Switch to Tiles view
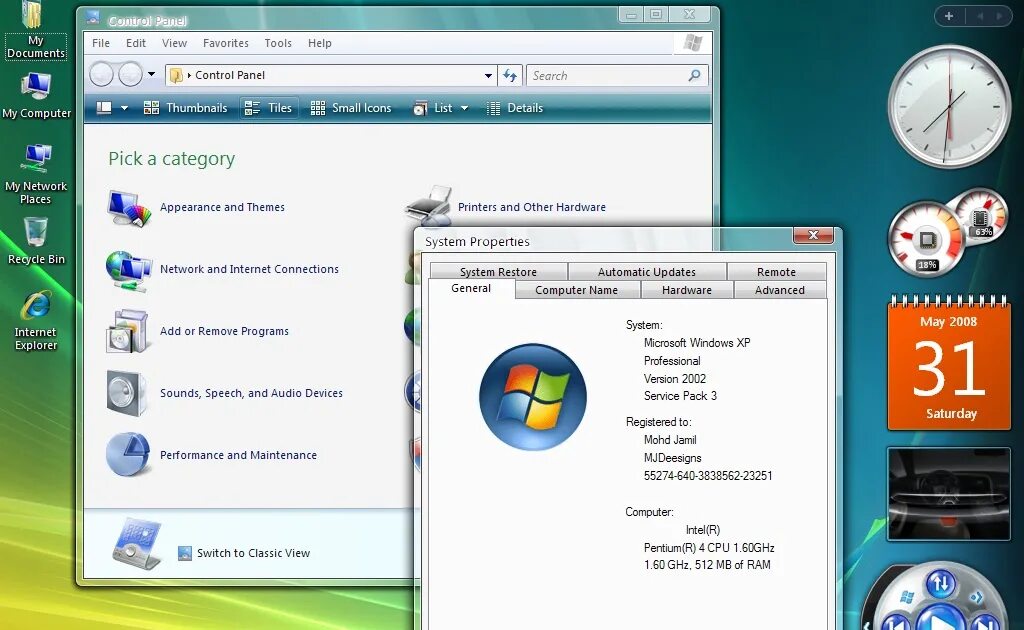Viewport: 1024px width, 630px height. pos(268,107)
